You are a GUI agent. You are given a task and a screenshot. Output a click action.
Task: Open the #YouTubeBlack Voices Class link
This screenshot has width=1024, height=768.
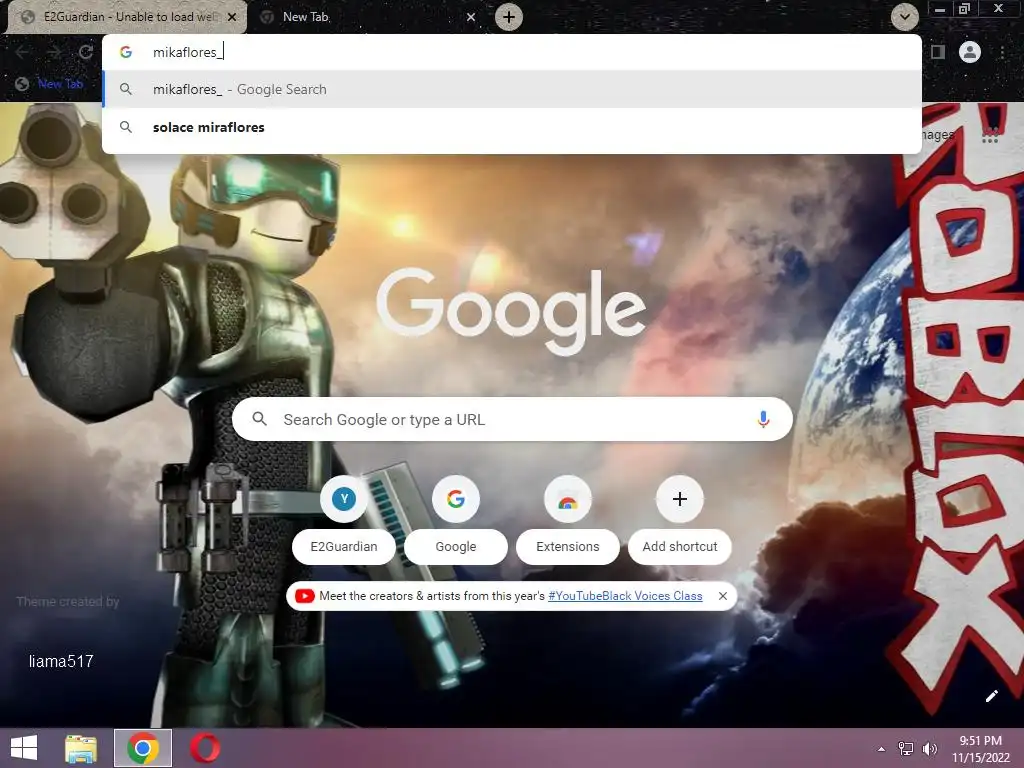click(x=625, y=596)
